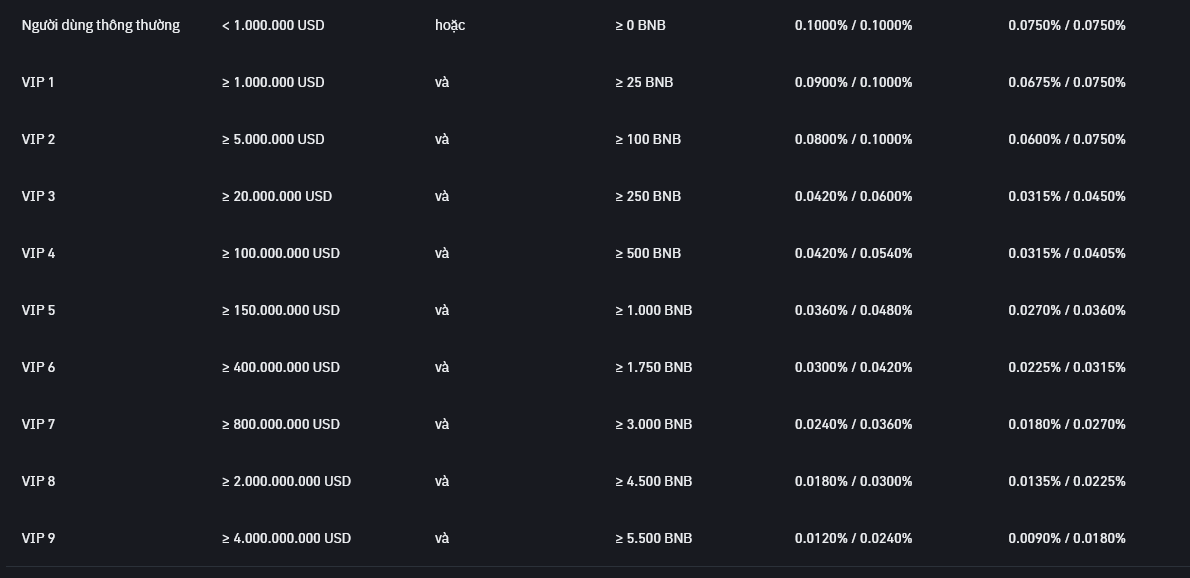
Task: Select the VIP 7 tier label
Action: [38, 424]
